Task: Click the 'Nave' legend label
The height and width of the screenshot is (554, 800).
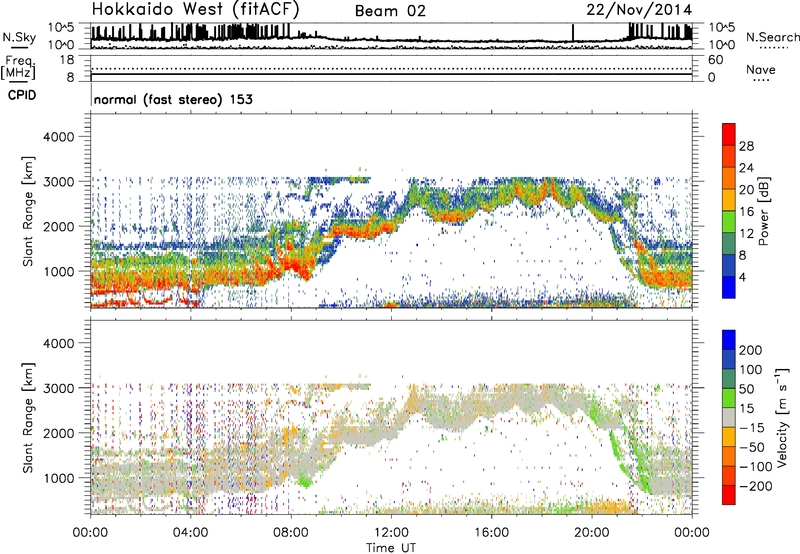Action: (x=761, y=69)
